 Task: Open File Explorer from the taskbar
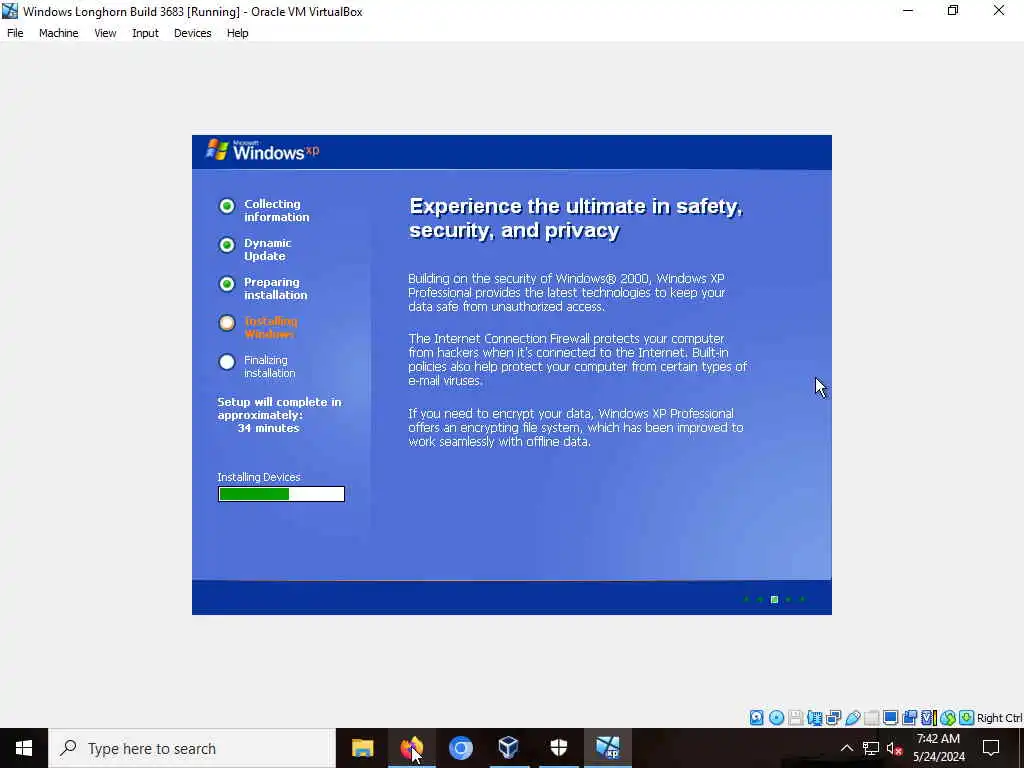pyautogui.click(x=362, y=748)
